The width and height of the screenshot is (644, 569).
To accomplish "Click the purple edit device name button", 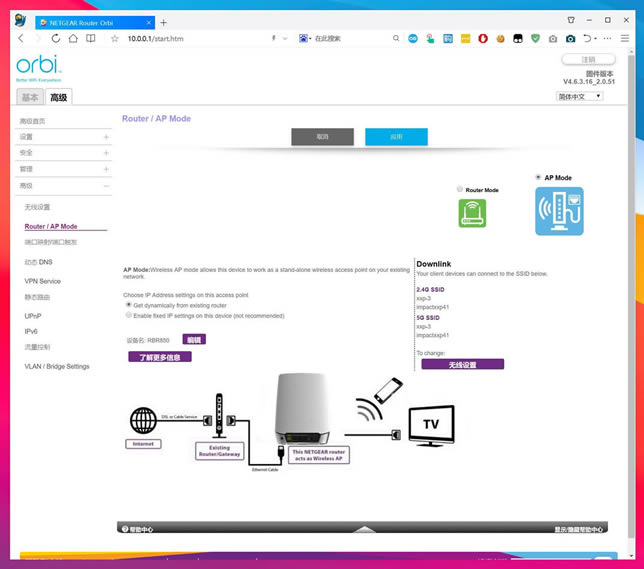I will point(194,339).
